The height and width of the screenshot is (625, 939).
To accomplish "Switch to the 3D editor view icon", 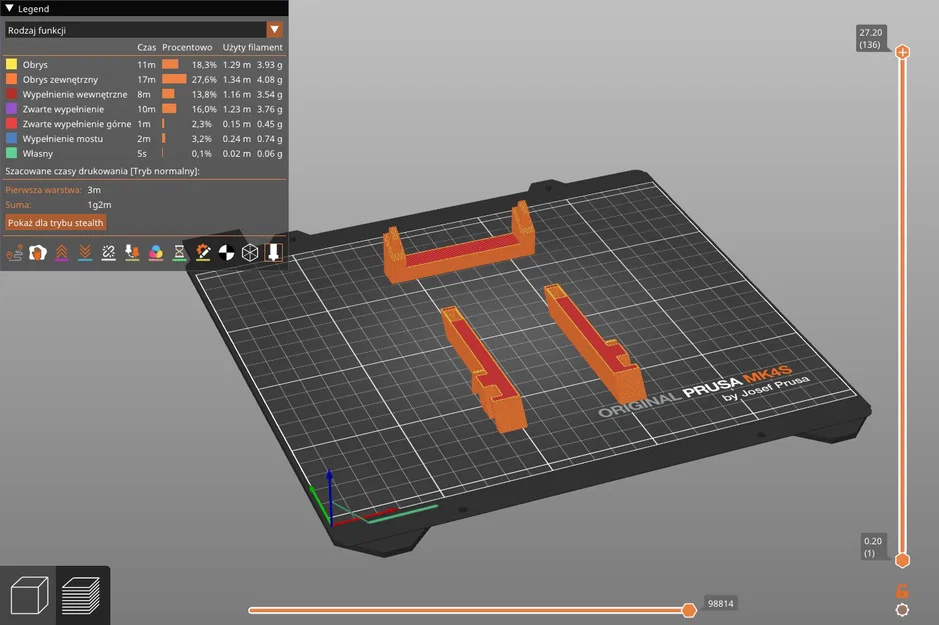I will [28, 594].
